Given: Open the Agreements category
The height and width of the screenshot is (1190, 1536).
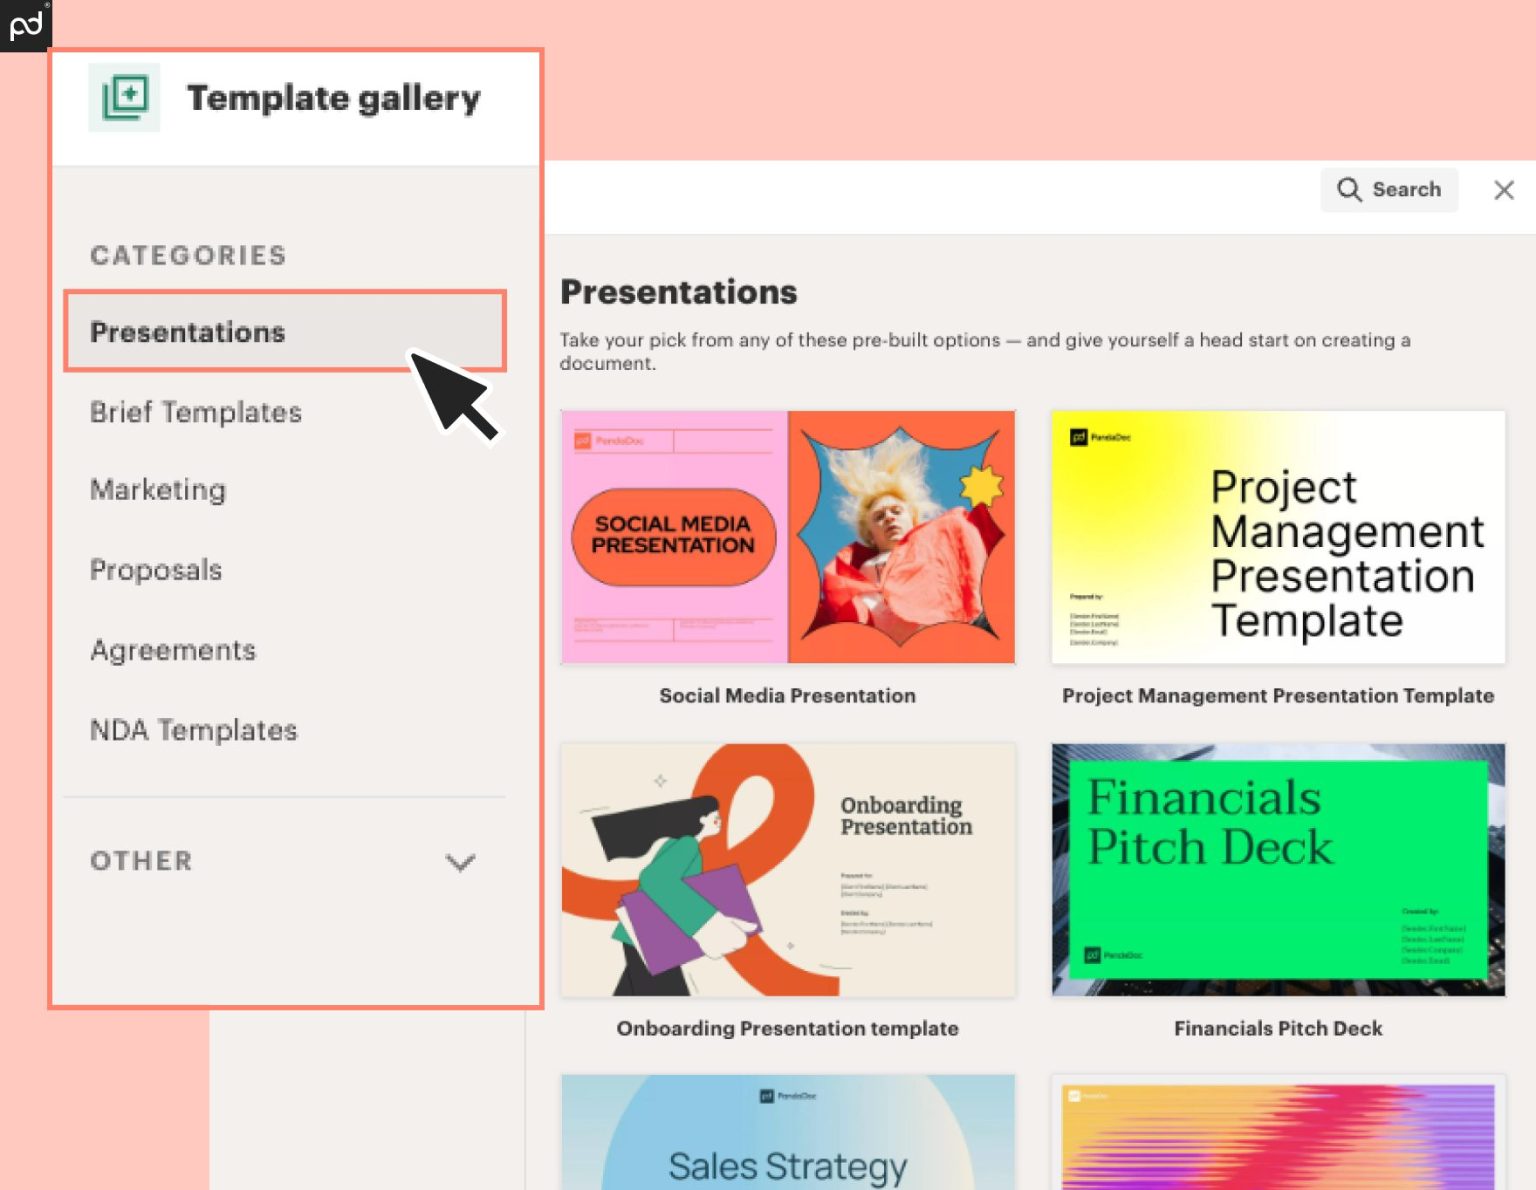Looking at the screenshot, I should pos(173,650).
